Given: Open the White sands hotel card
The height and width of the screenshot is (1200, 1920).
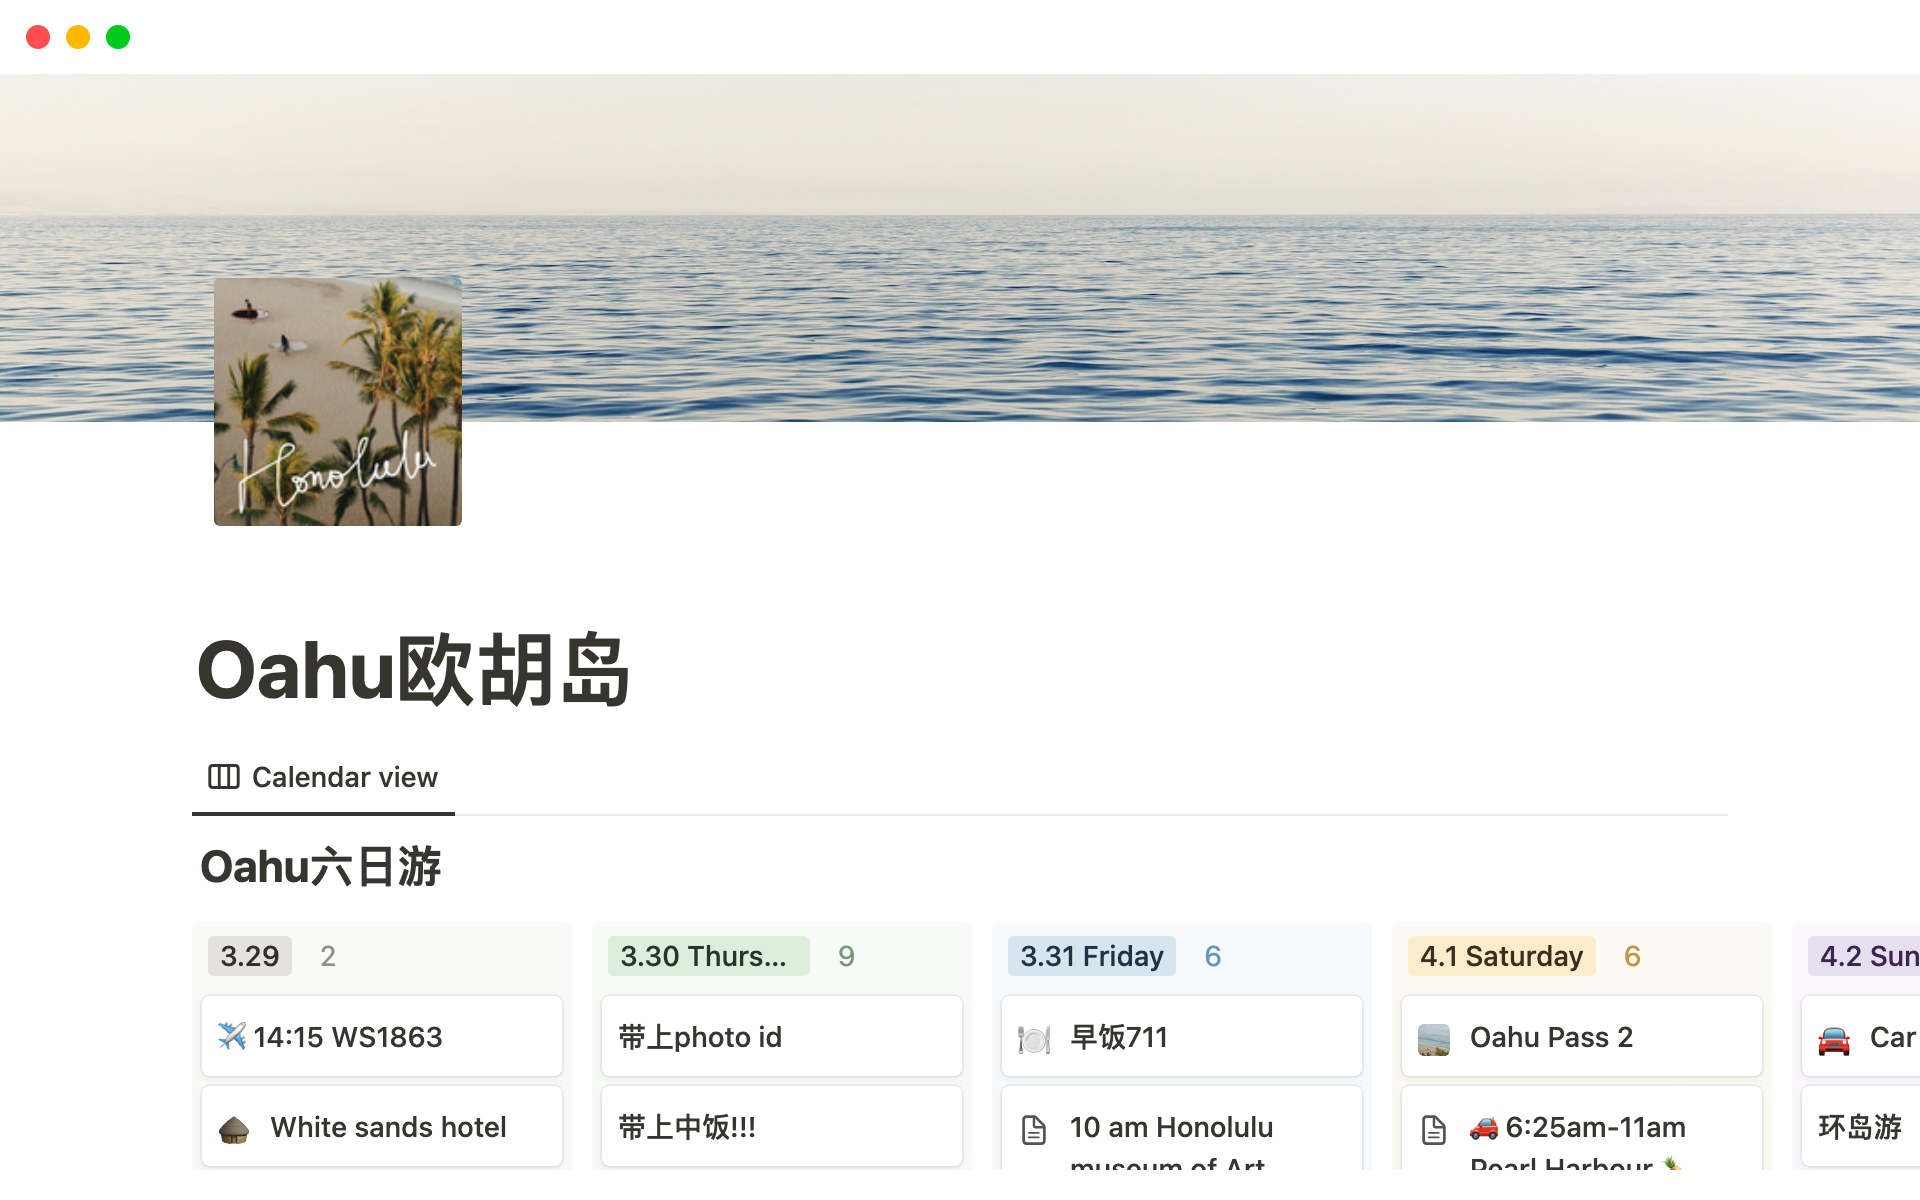Looking at the screenshot, I should tap(382, 1126).
